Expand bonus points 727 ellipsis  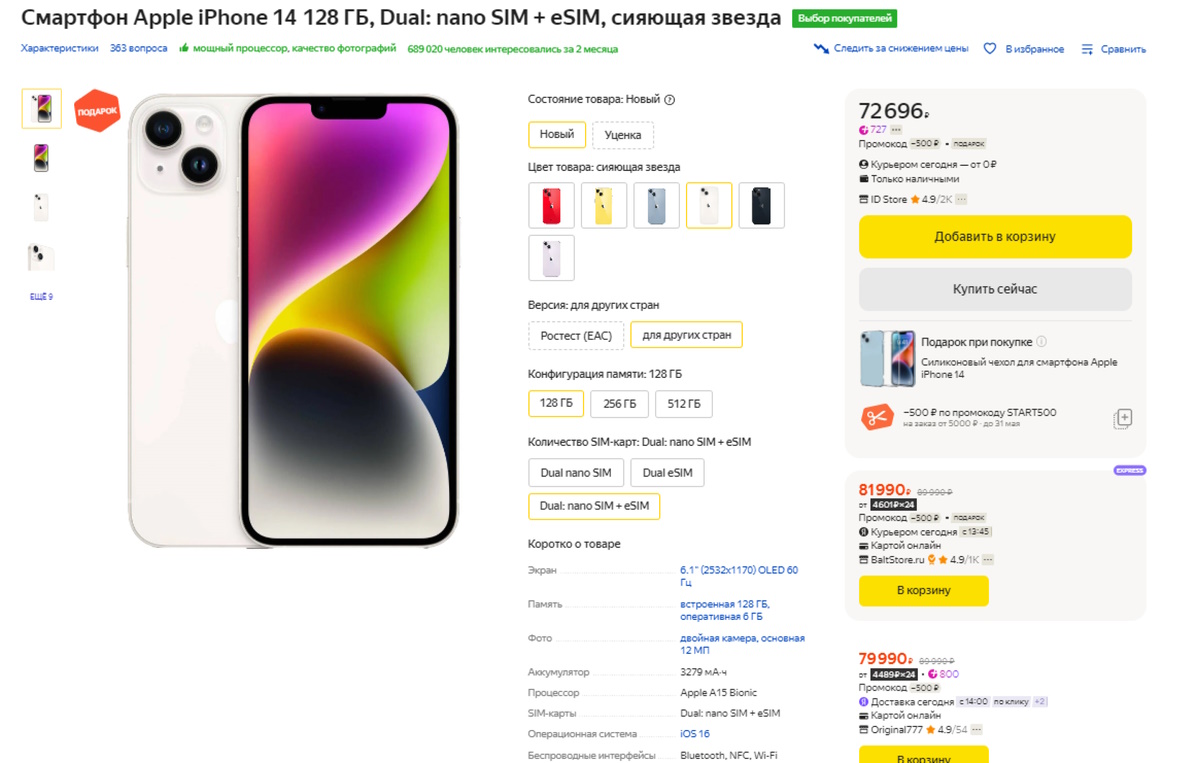click(896, 130)
